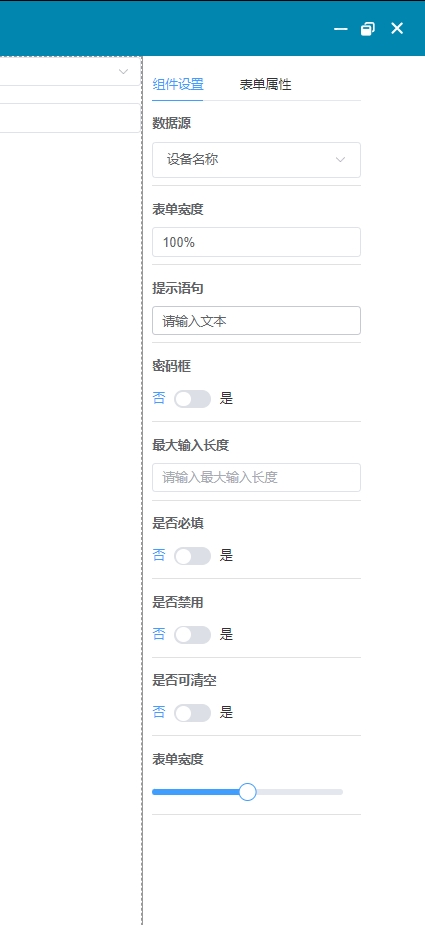Open the dropdown chevron in the left canvas
This screenshot has height=925, width=425.
click(x=123, y=71)
